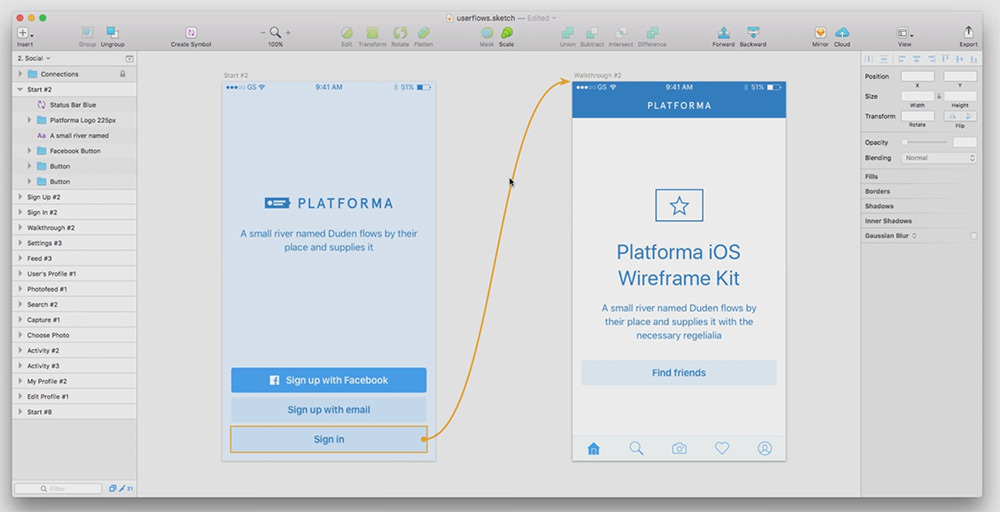Ungroup the selected layers
The height and width of the screenshot is (512, 1000).
(112, 33)
